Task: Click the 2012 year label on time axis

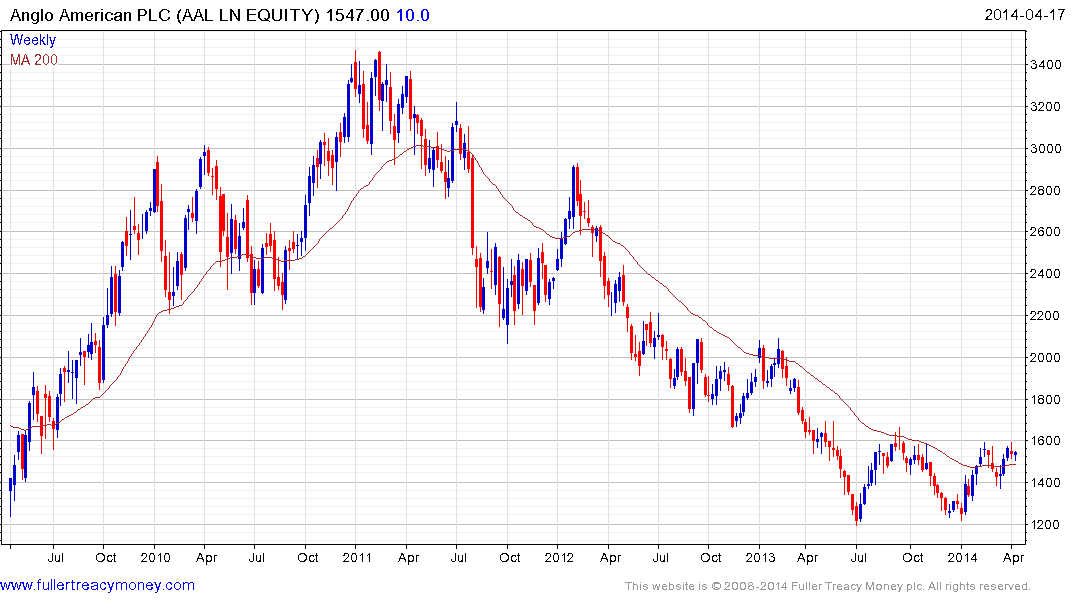Action: [x=559, y=557]
